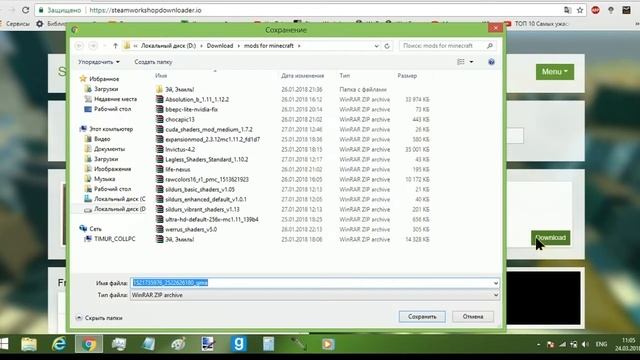Open the Тип файла combo box
This screenshot has width=640, height=360.
[315, 295]
